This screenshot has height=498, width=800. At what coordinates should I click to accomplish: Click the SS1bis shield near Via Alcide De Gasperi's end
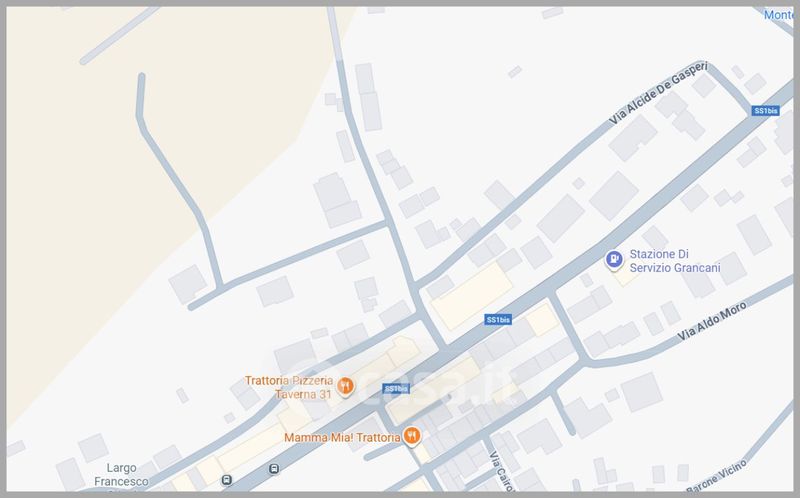pos(765,111)
